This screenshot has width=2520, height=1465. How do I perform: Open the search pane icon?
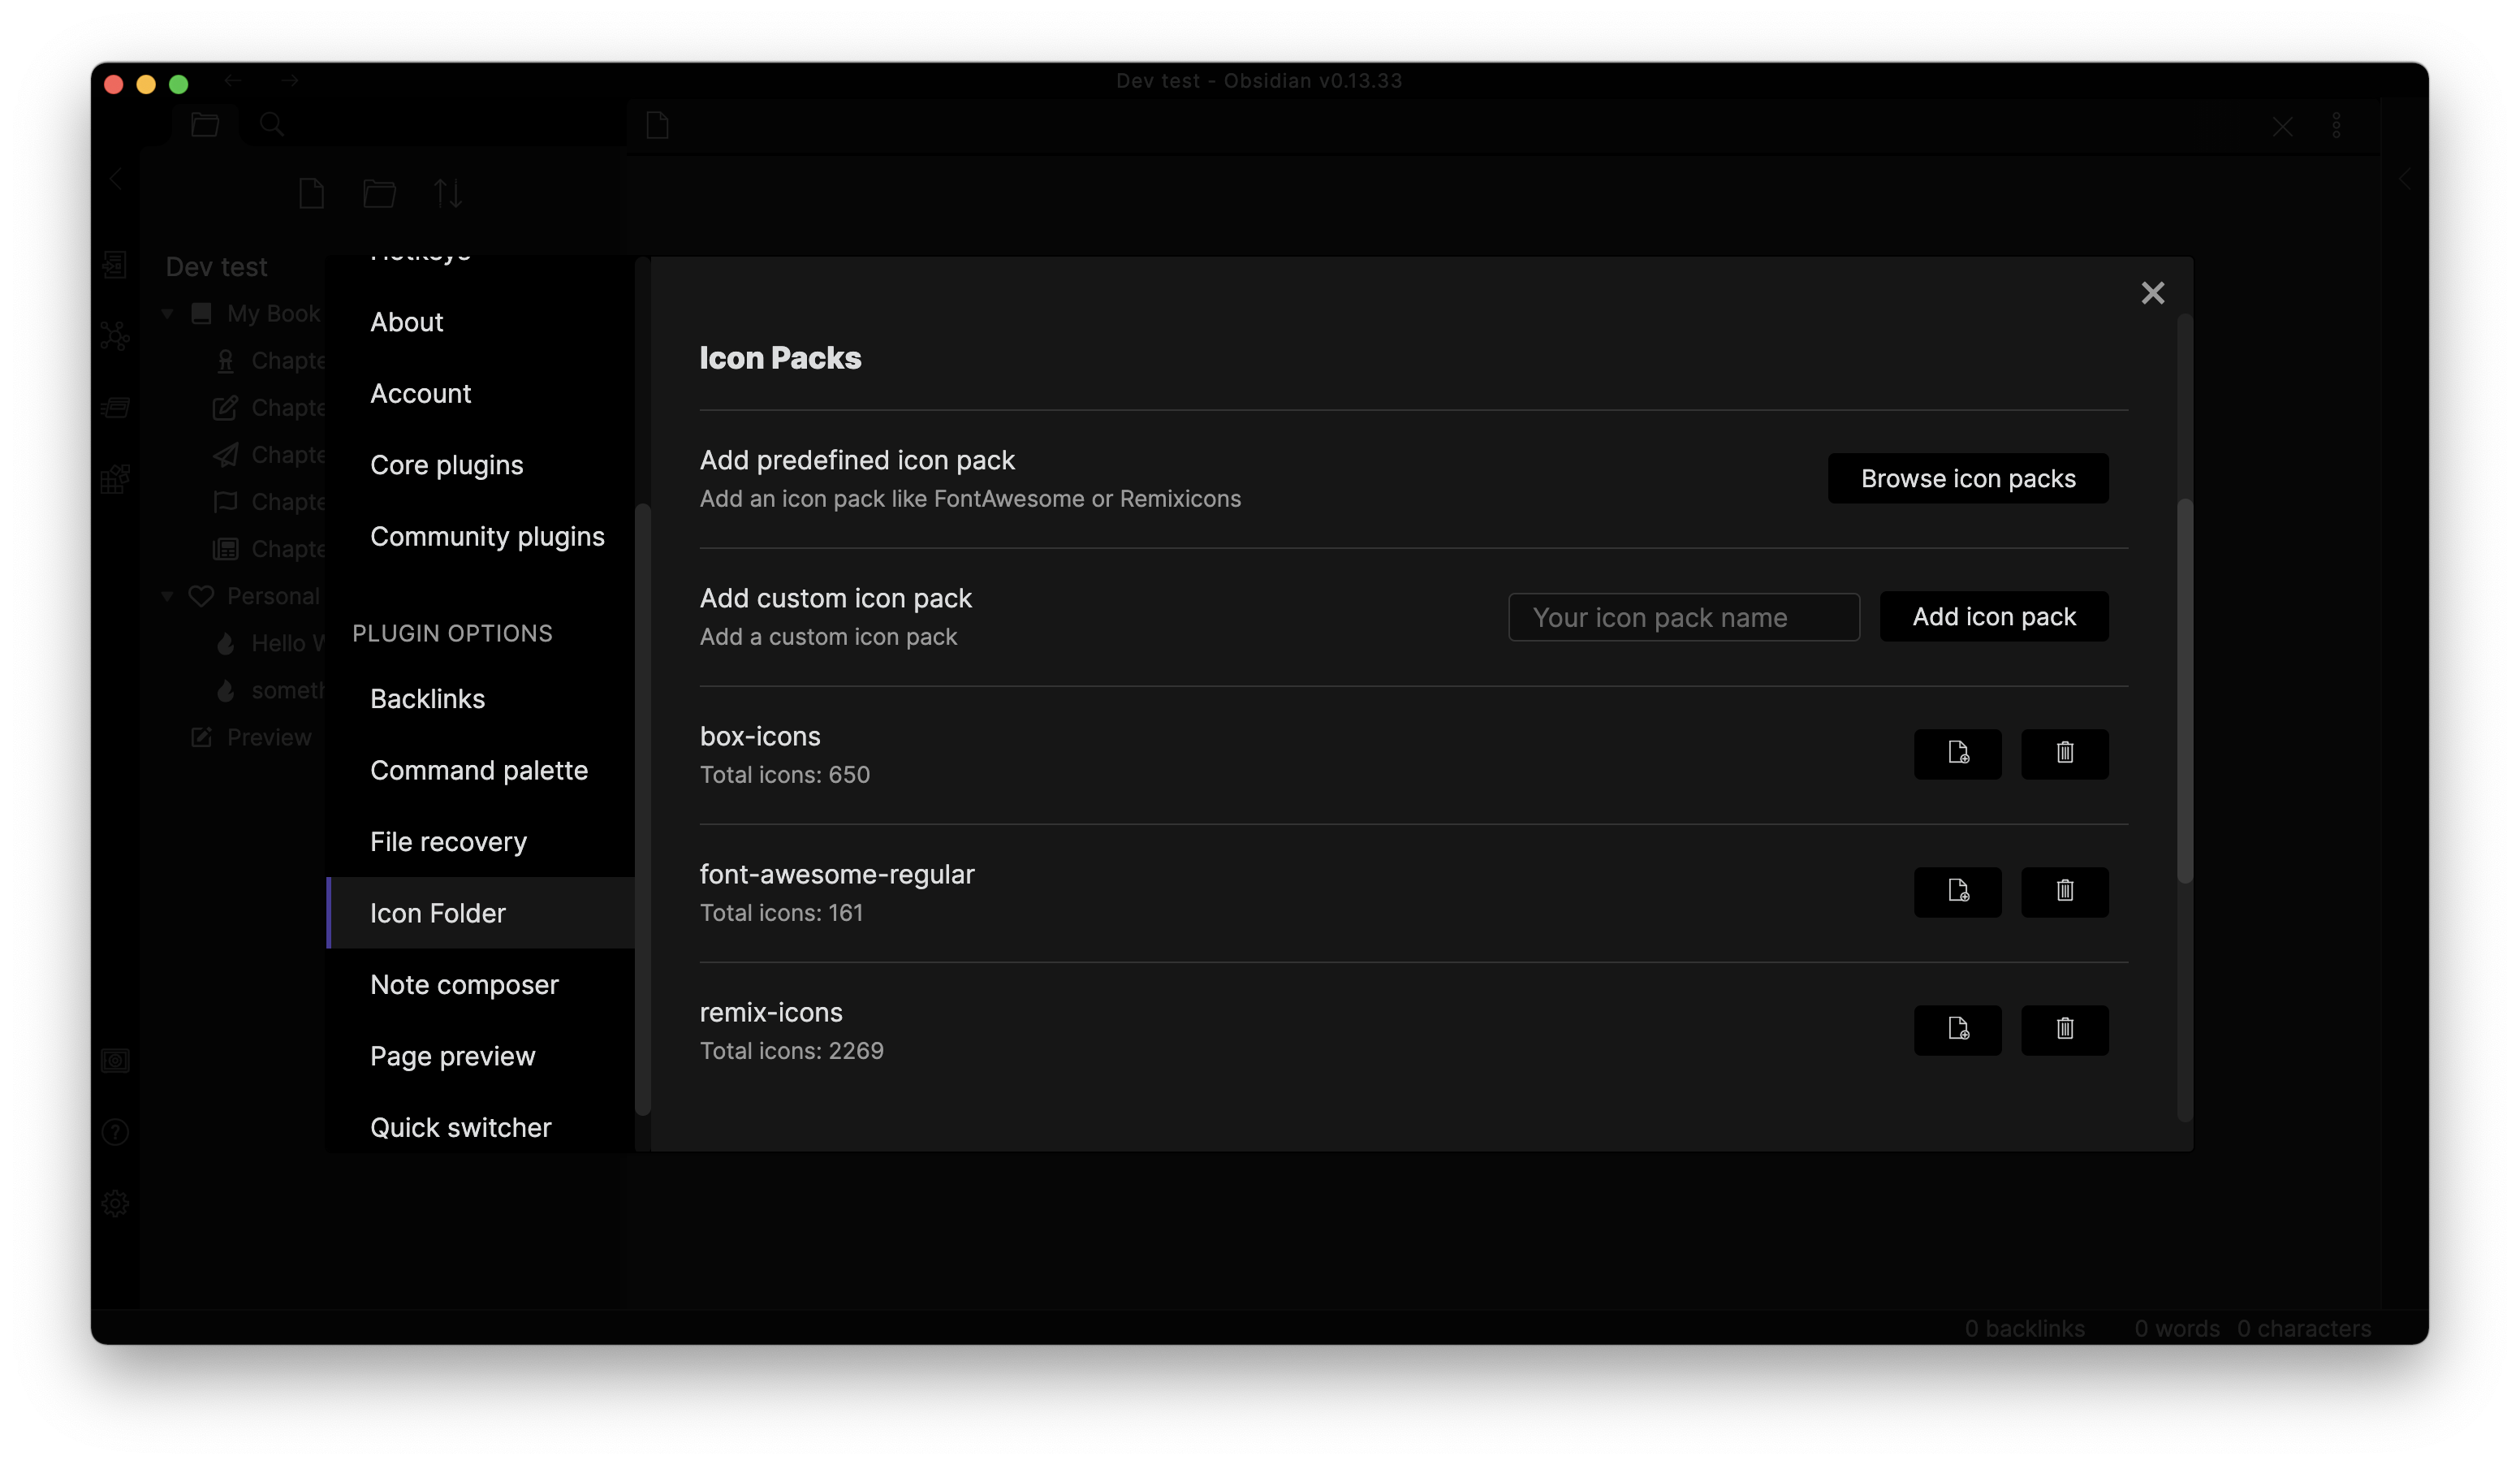coord(271,125)
